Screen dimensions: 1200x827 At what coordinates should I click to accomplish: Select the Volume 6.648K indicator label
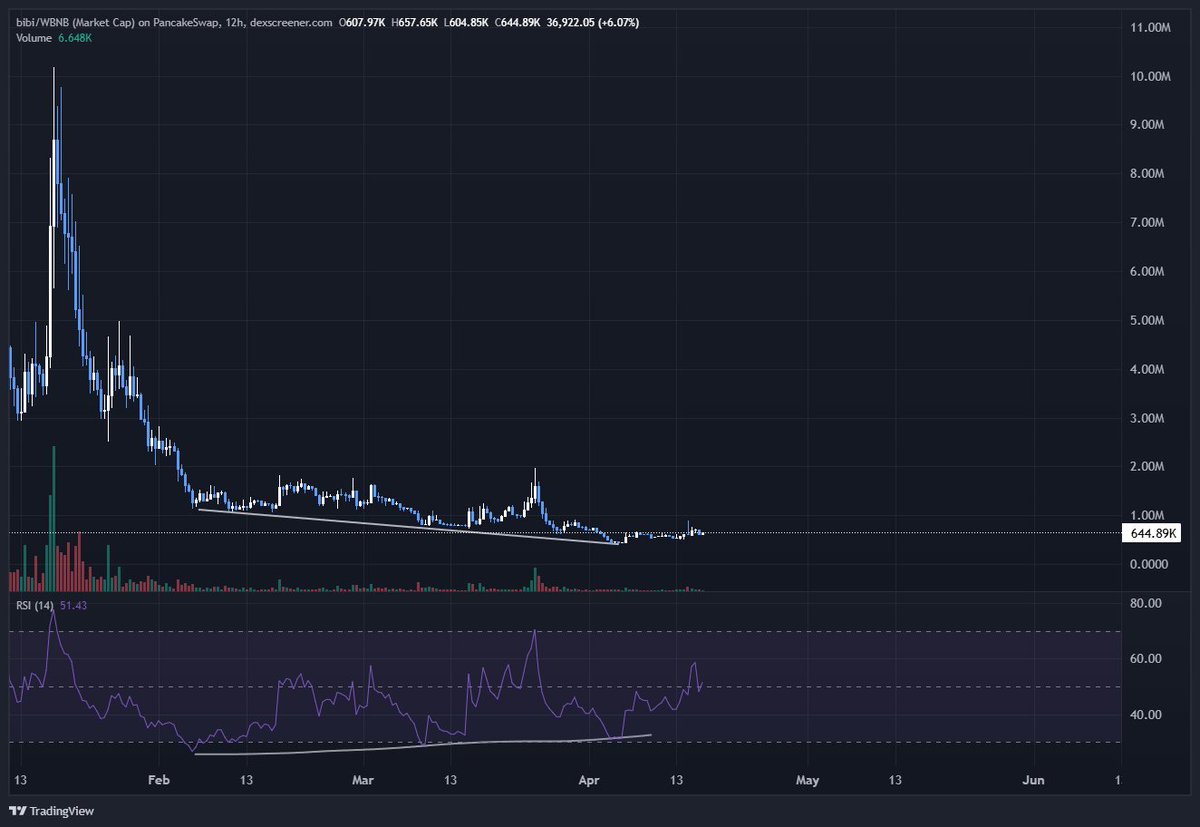(55, 38)
